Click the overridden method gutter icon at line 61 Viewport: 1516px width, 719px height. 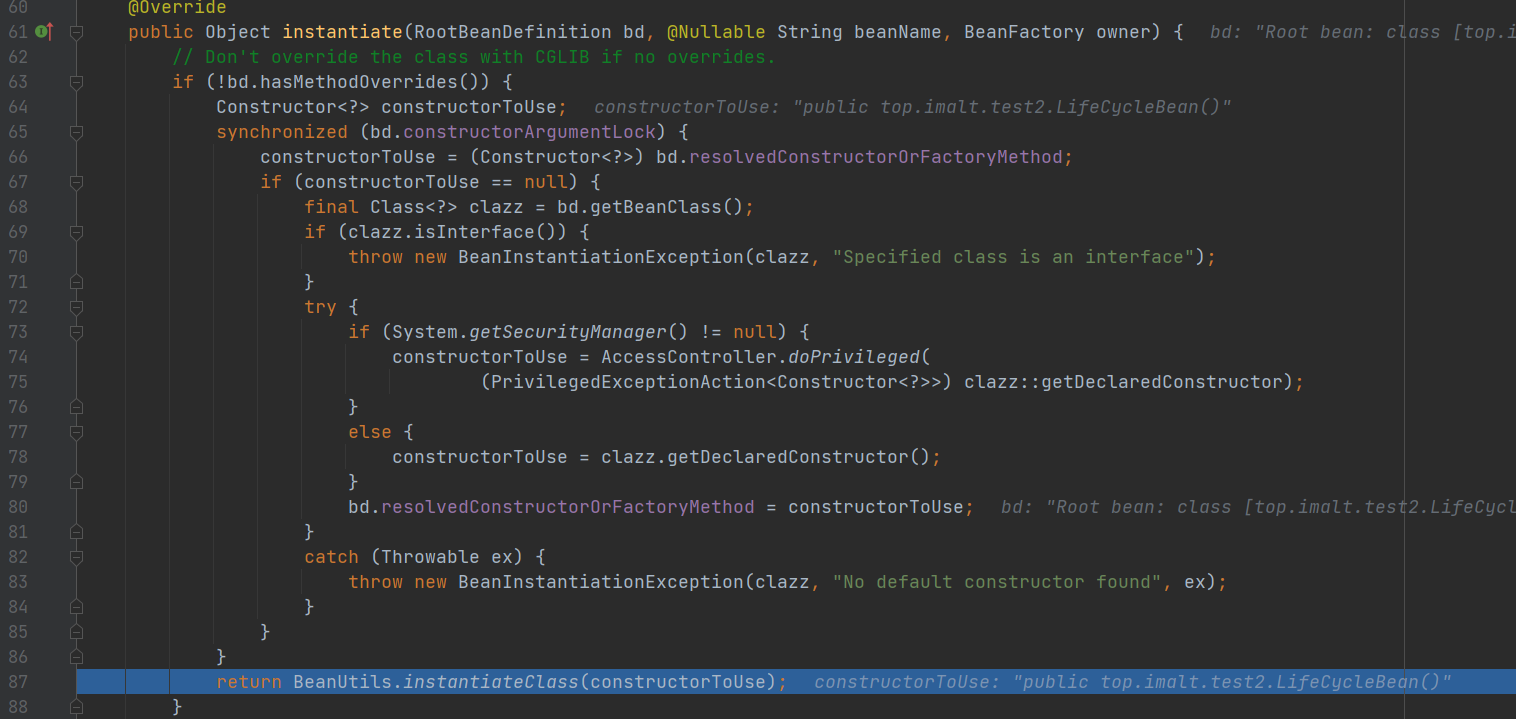(42, 32)
